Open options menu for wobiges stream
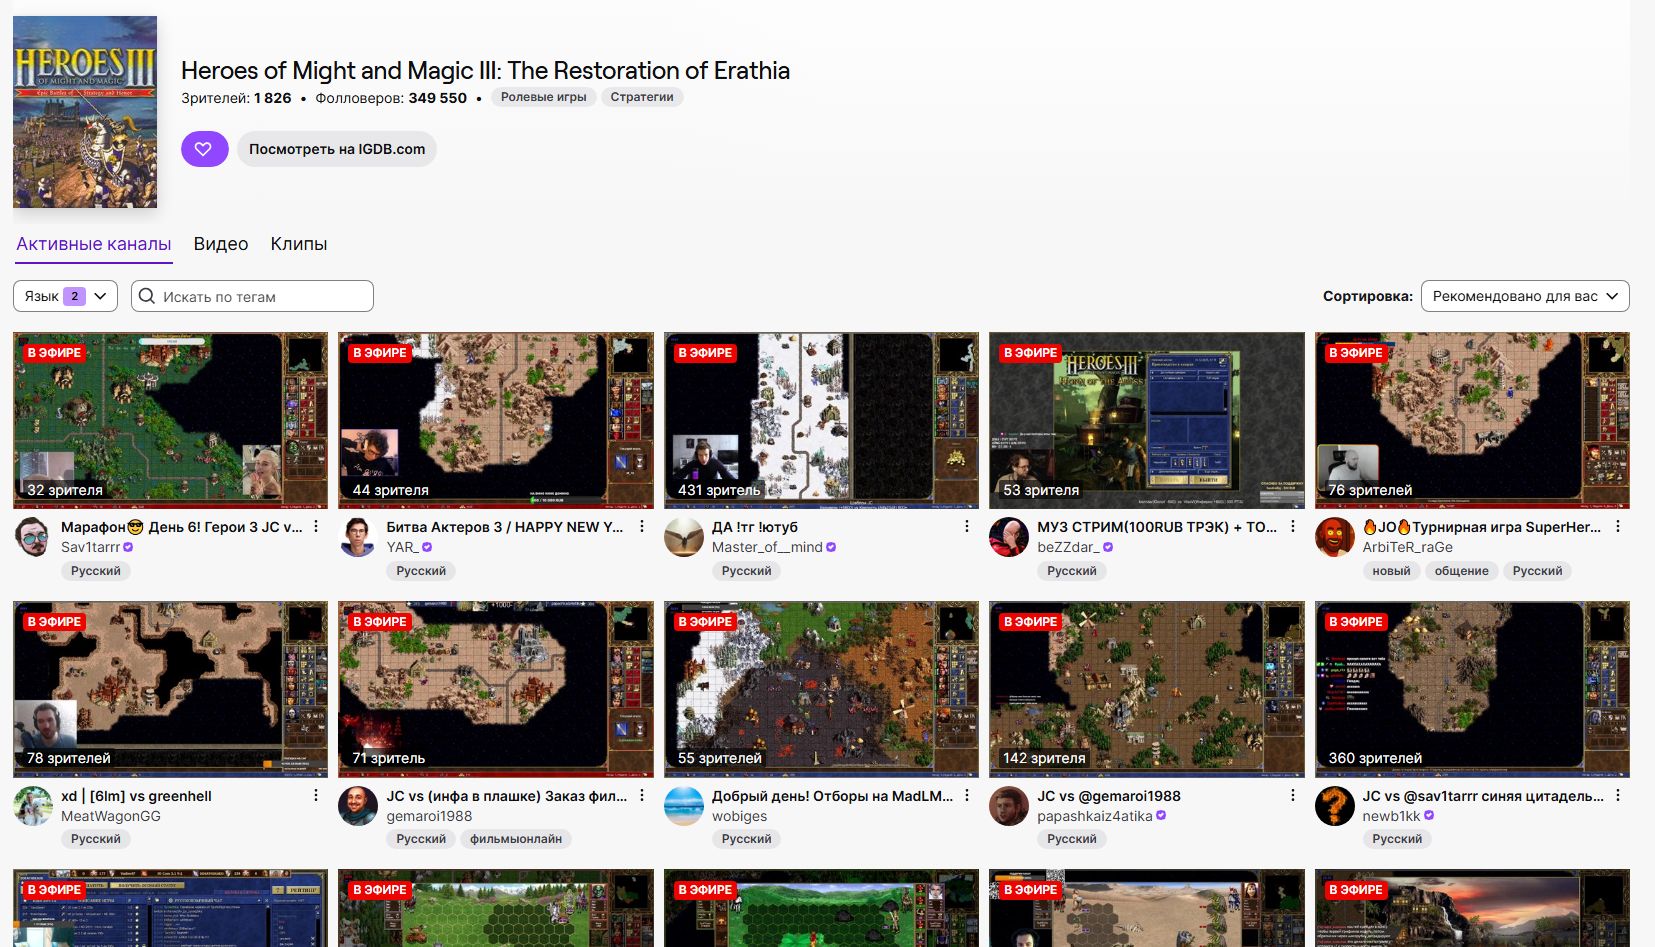 pyautogui.click(x=967, y=795)
